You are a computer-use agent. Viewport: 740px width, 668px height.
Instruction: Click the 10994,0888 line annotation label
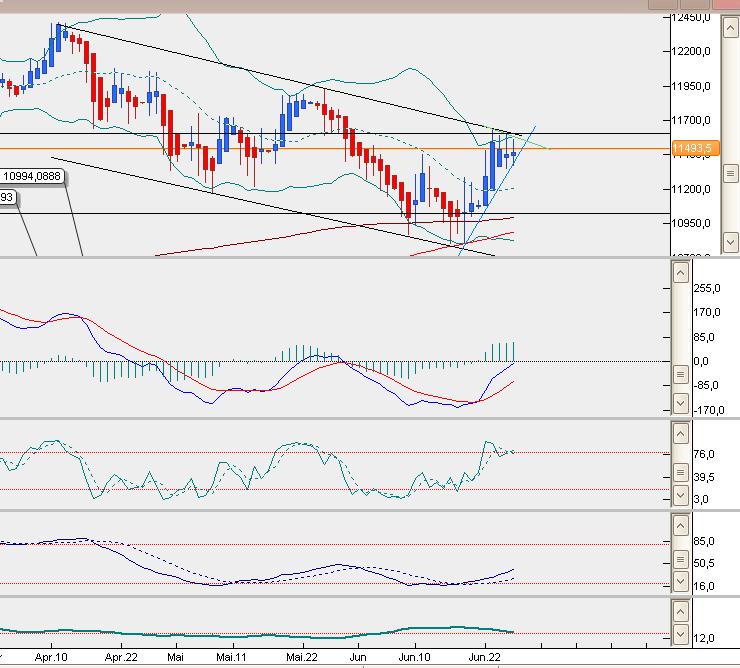32,177
